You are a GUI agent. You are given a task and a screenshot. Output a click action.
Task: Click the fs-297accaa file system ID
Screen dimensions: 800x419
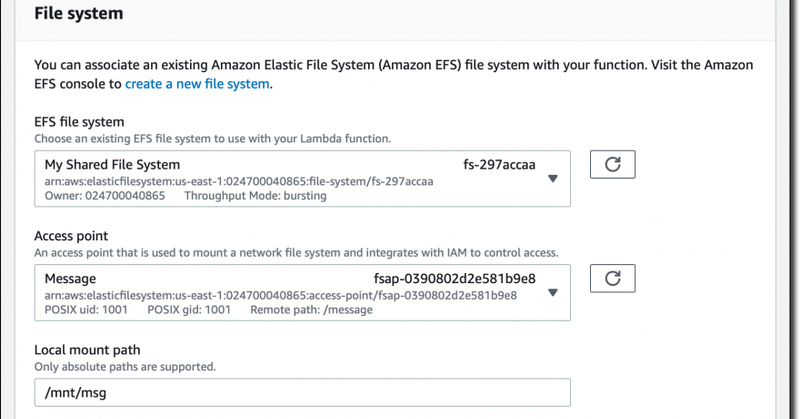pyautogui.click(x=499, y=164)
